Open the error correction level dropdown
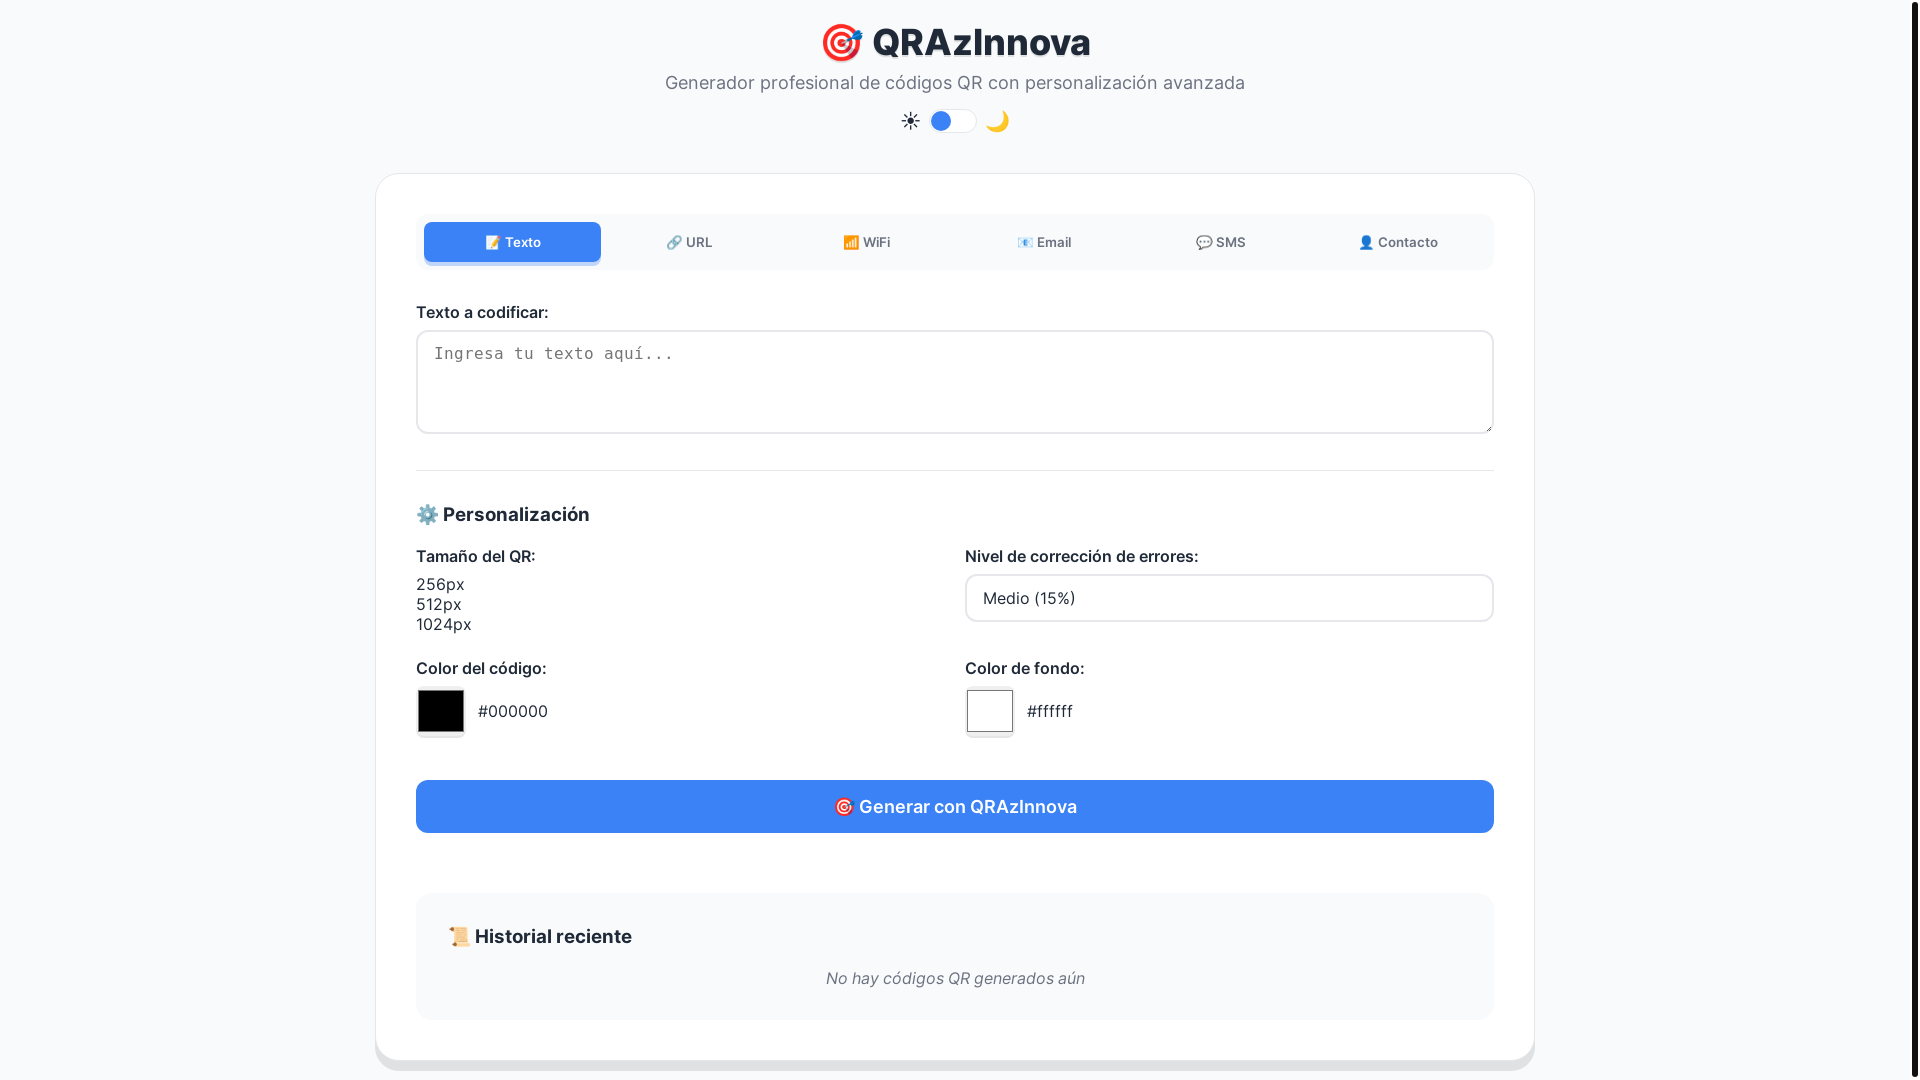This screenshot has width=1920, height=1080. click(1229, 598)
